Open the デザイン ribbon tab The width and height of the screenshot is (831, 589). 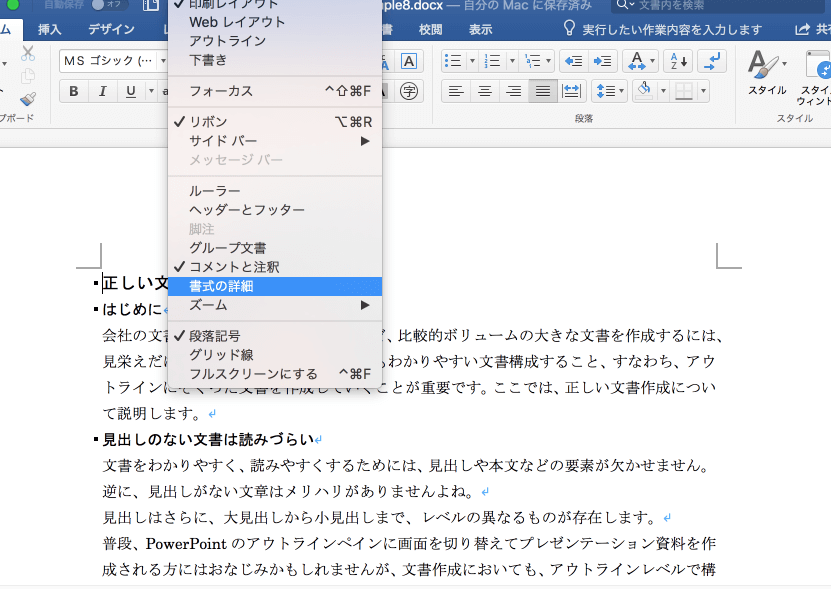tap(111, 30)
